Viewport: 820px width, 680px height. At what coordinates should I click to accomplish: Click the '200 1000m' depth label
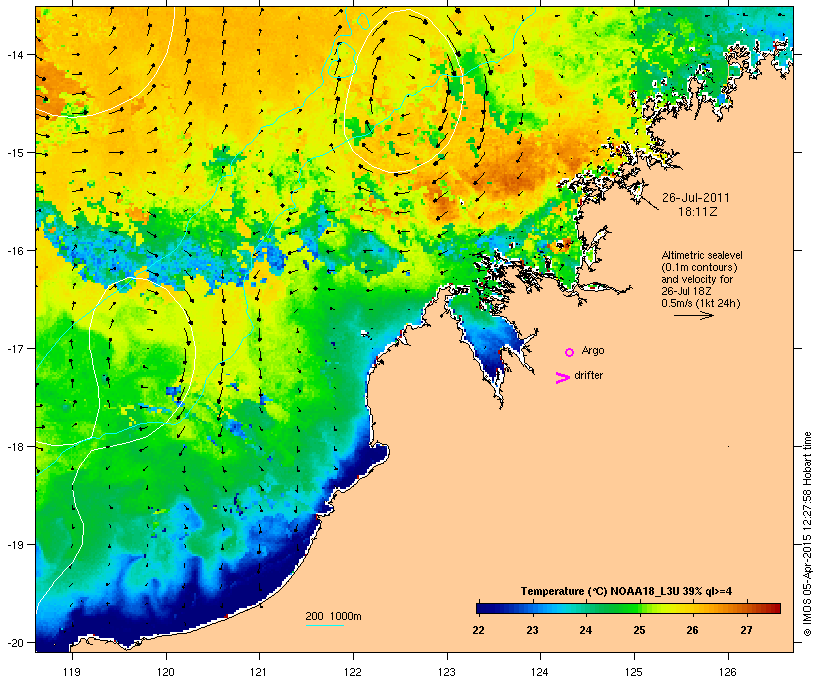[333, 616]
